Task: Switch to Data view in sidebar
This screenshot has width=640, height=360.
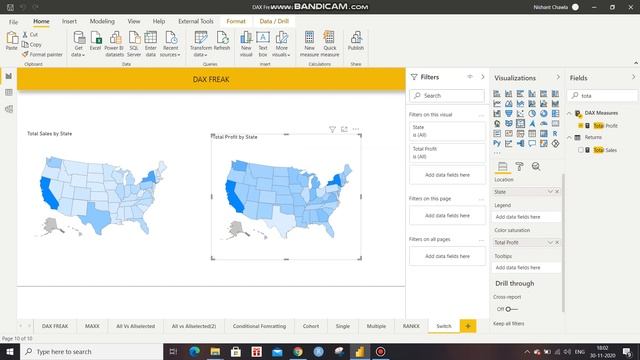Action: coord(9,93)
